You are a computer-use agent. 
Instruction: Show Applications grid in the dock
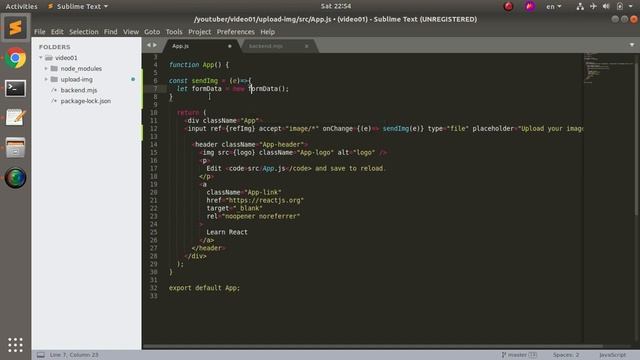16,345
